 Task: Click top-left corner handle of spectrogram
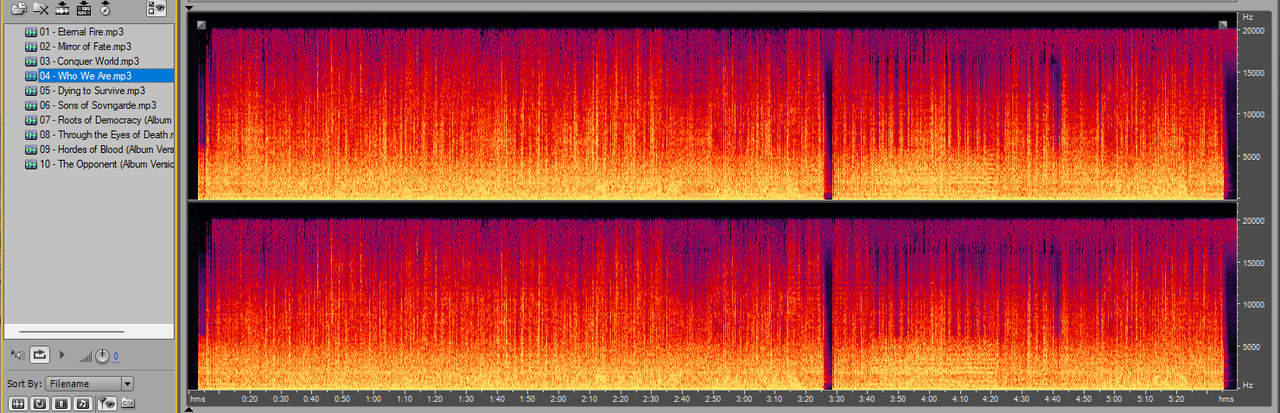[x=202, y=24]
